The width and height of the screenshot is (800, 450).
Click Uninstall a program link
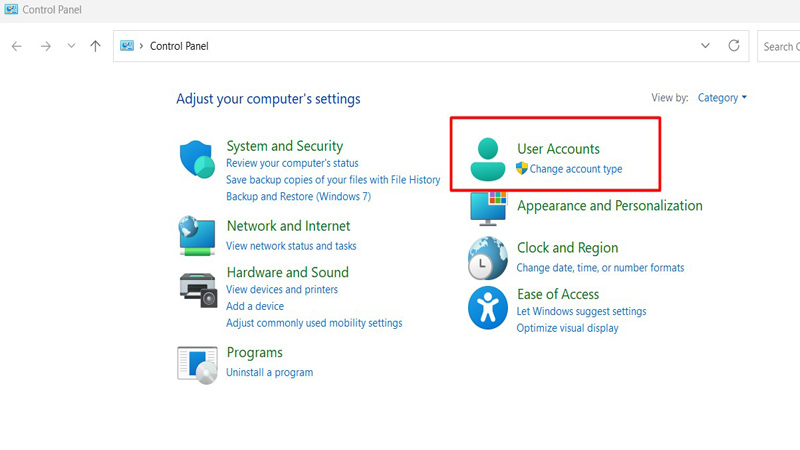coord(269,372)
